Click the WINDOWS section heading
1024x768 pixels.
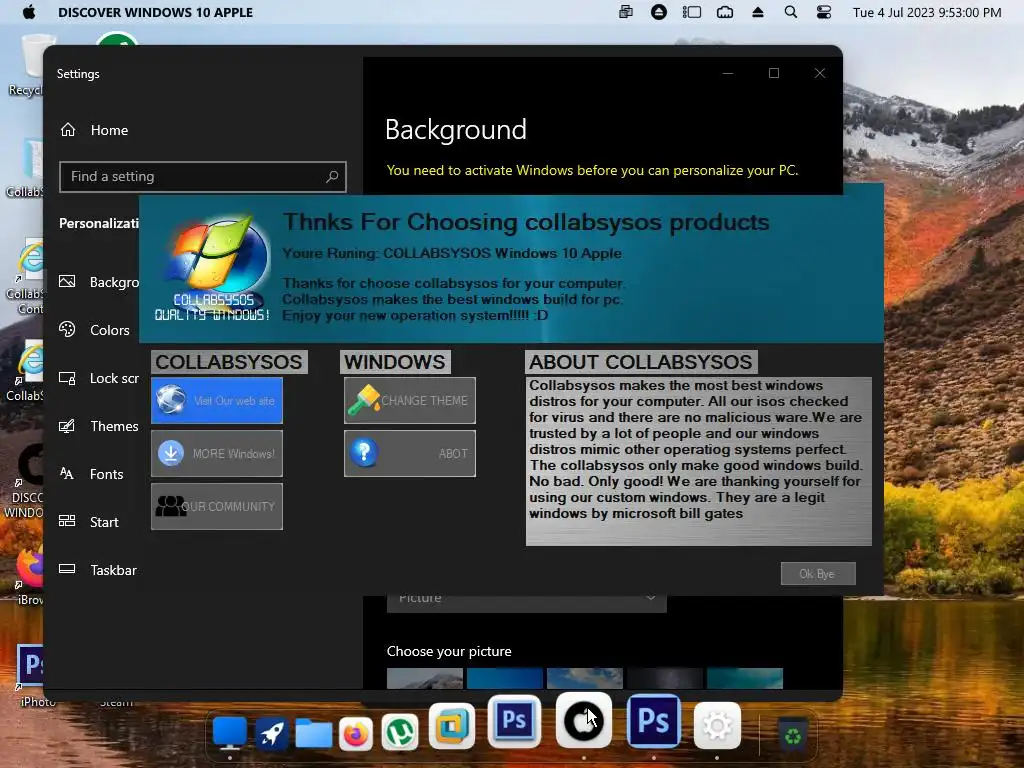394,362
